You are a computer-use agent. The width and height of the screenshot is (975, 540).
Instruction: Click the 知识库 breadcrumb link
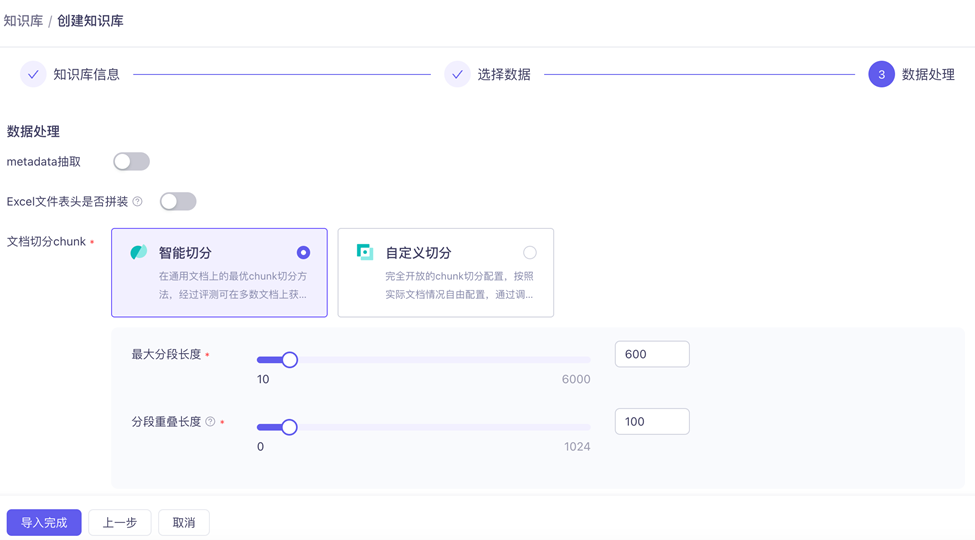[23, 21]
